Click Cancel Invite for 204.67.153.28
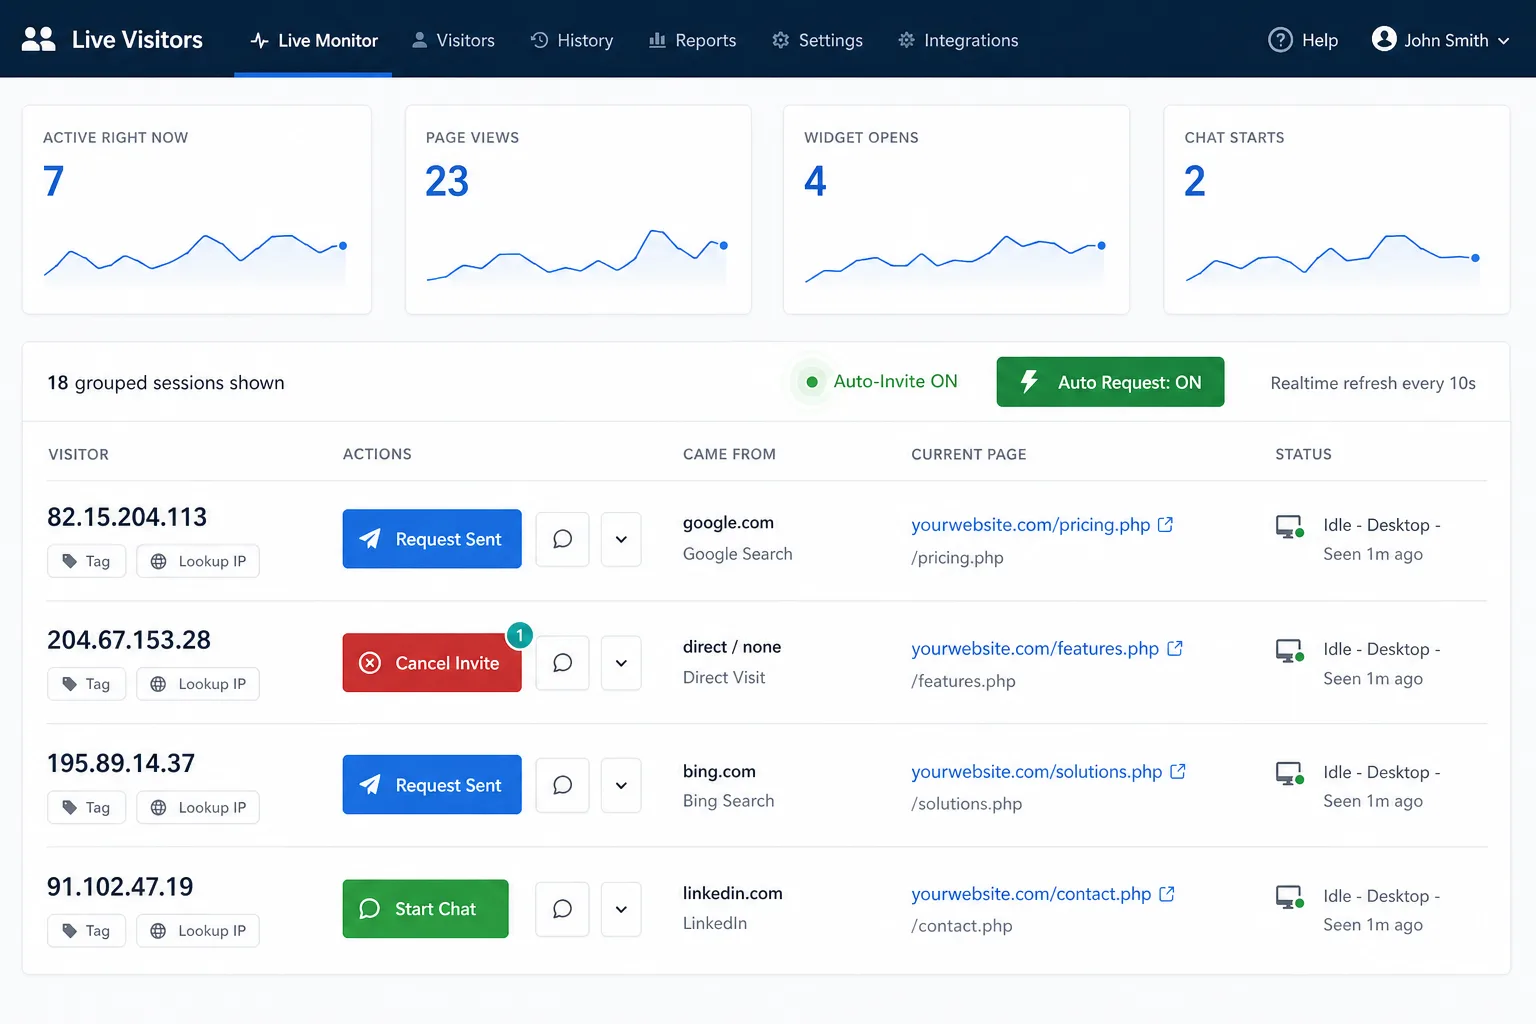 coord(432,663)
